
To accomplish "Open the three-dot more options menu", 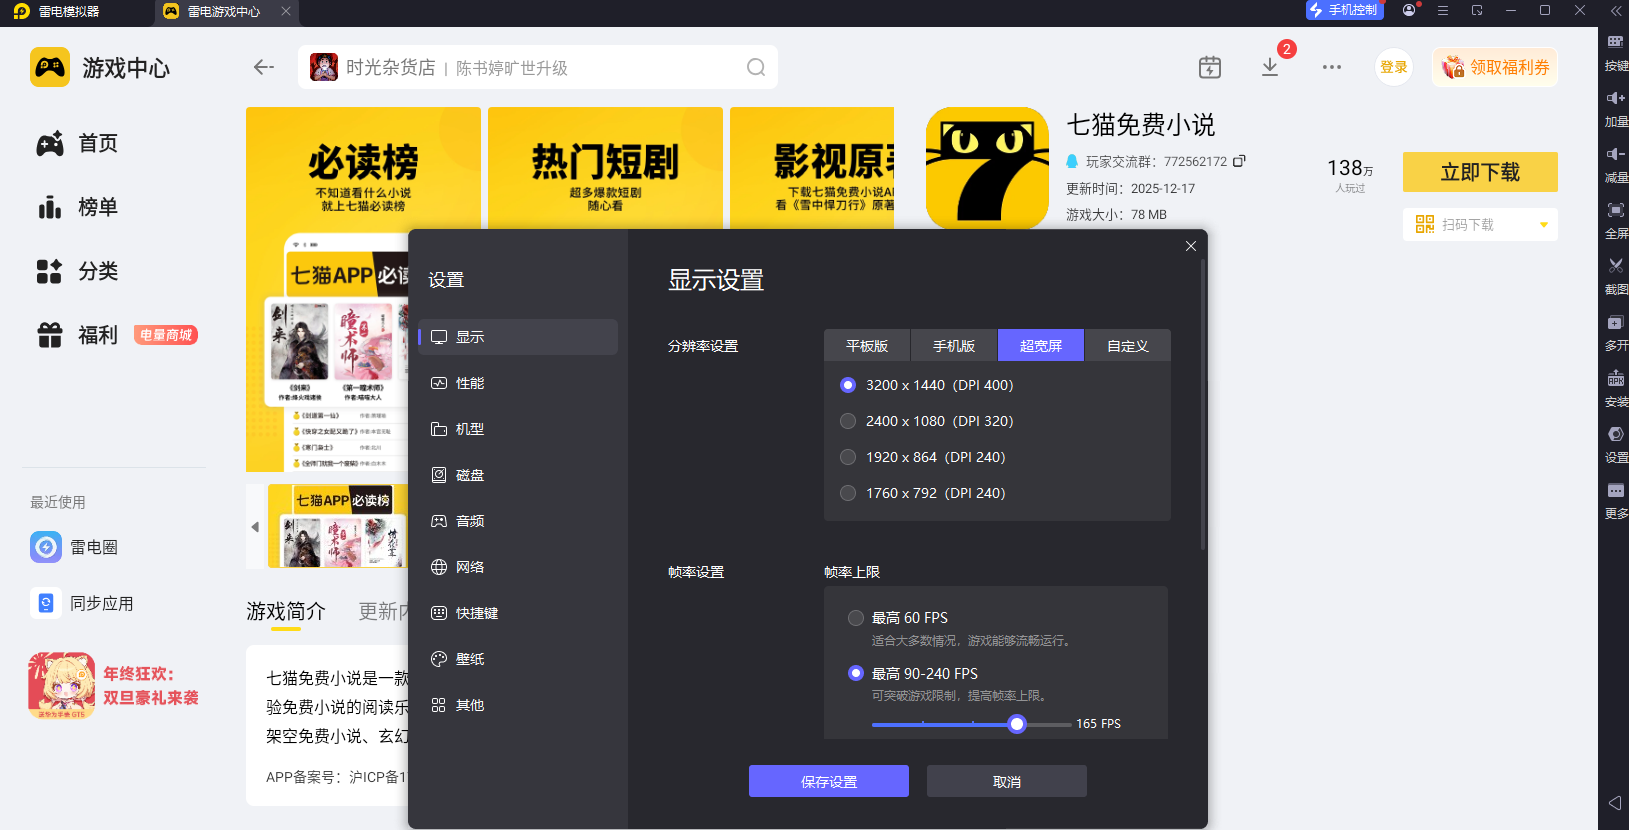I will pyautogui.click(x=1332, y=67).
